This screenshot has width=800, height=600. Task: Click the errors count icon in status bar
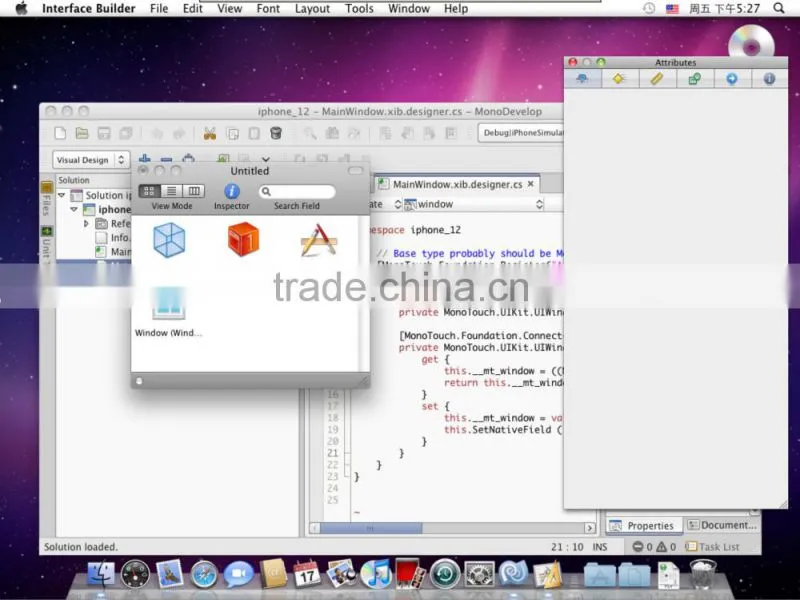pos(638,547)
